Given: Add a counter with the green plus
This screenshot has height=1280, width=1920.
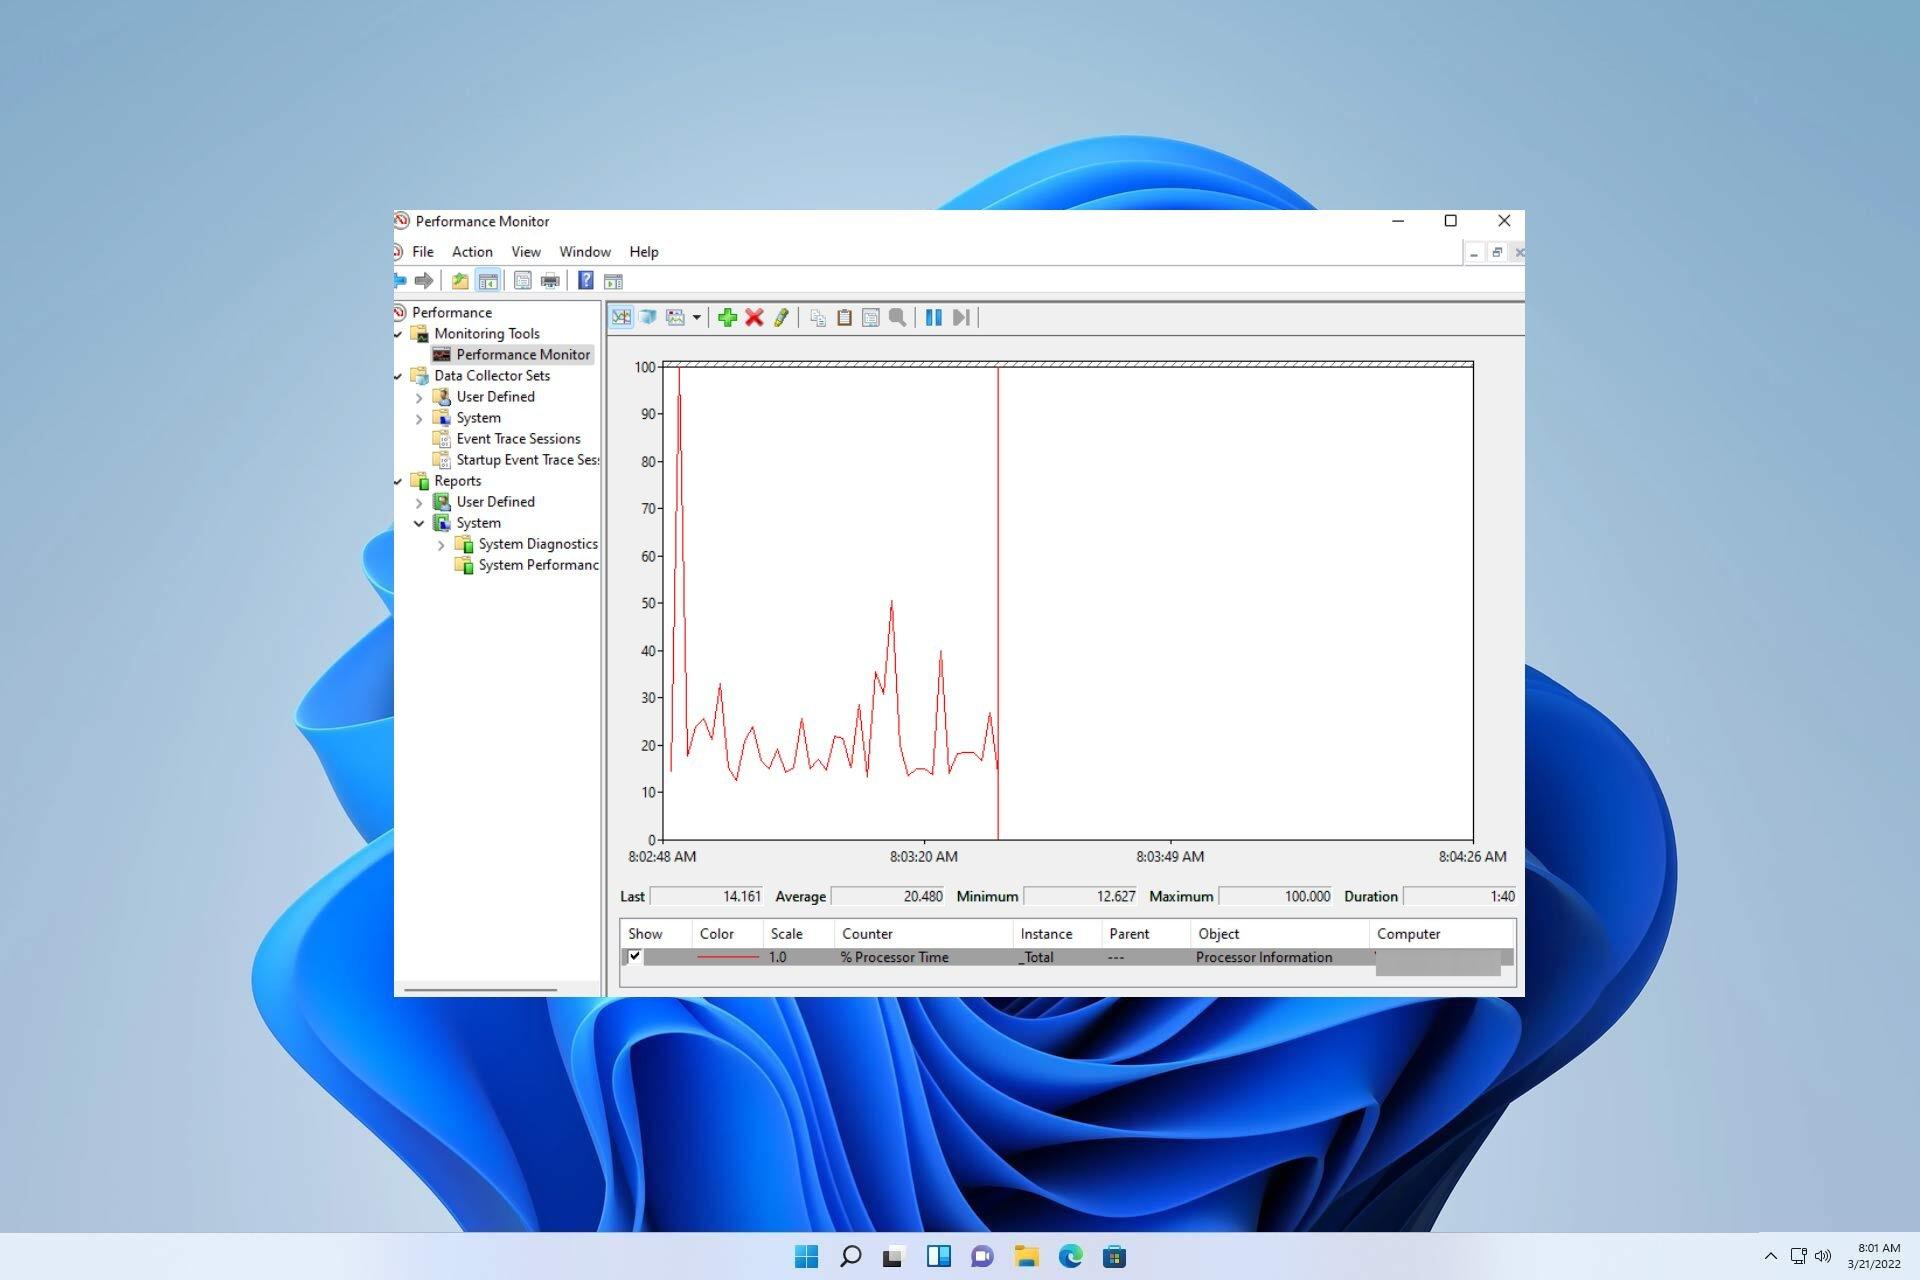Looking at the screenshot, I should pos(727,317).
